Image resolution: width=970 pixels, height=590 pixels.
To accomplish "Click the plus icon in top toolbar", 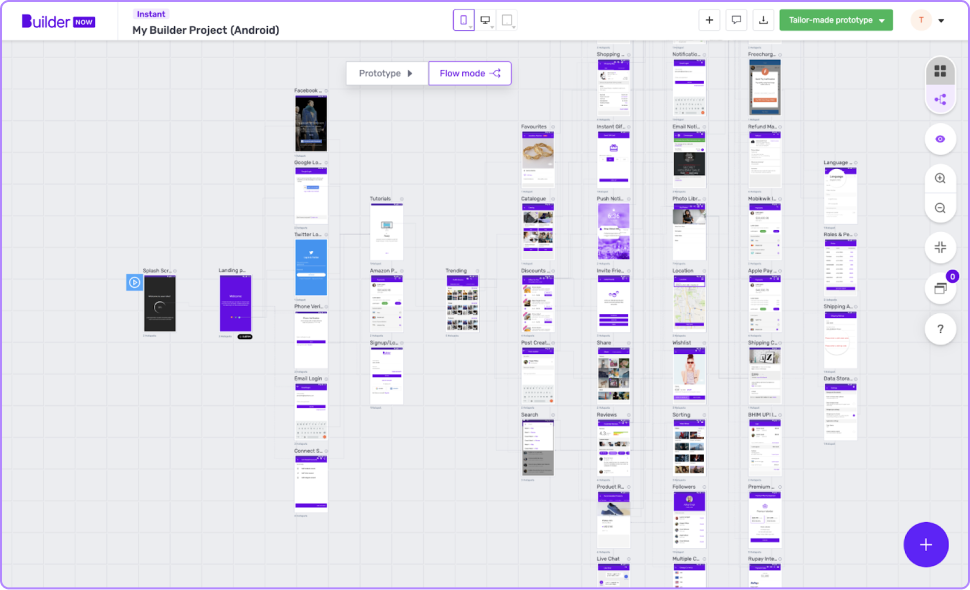I will point(709,20).
